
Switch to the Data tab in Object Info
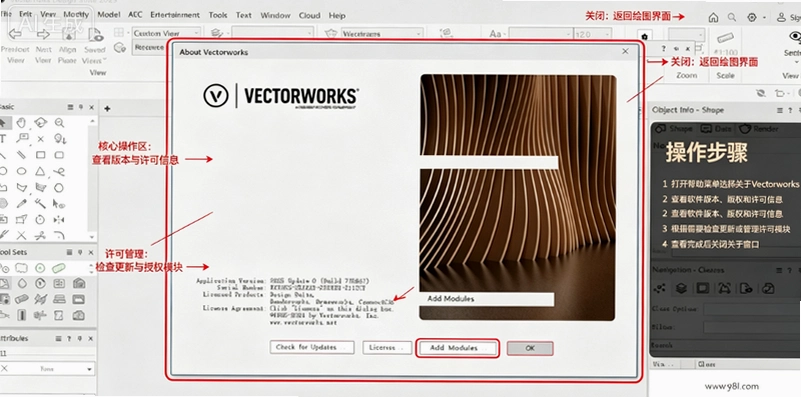tap(716, 129)
